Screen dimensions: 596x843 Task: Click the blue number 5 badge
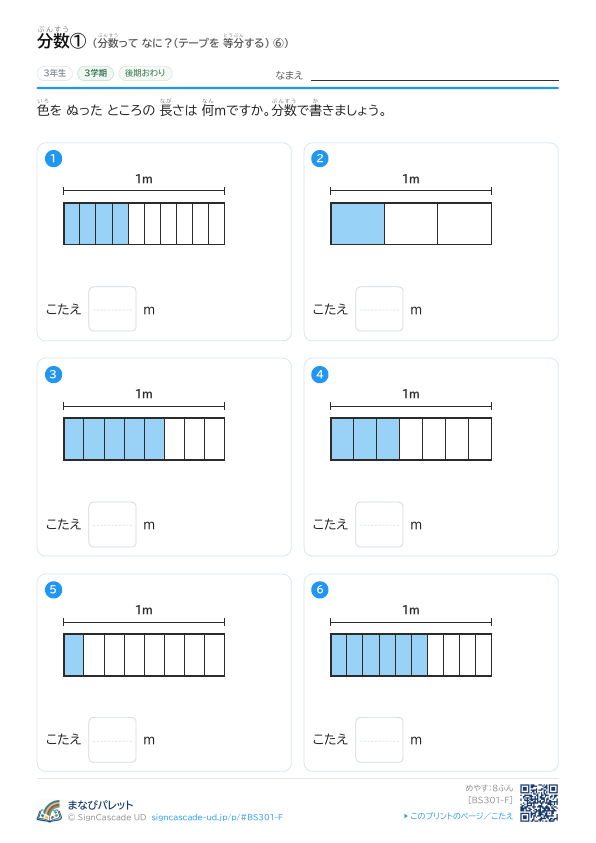[53, 589]
